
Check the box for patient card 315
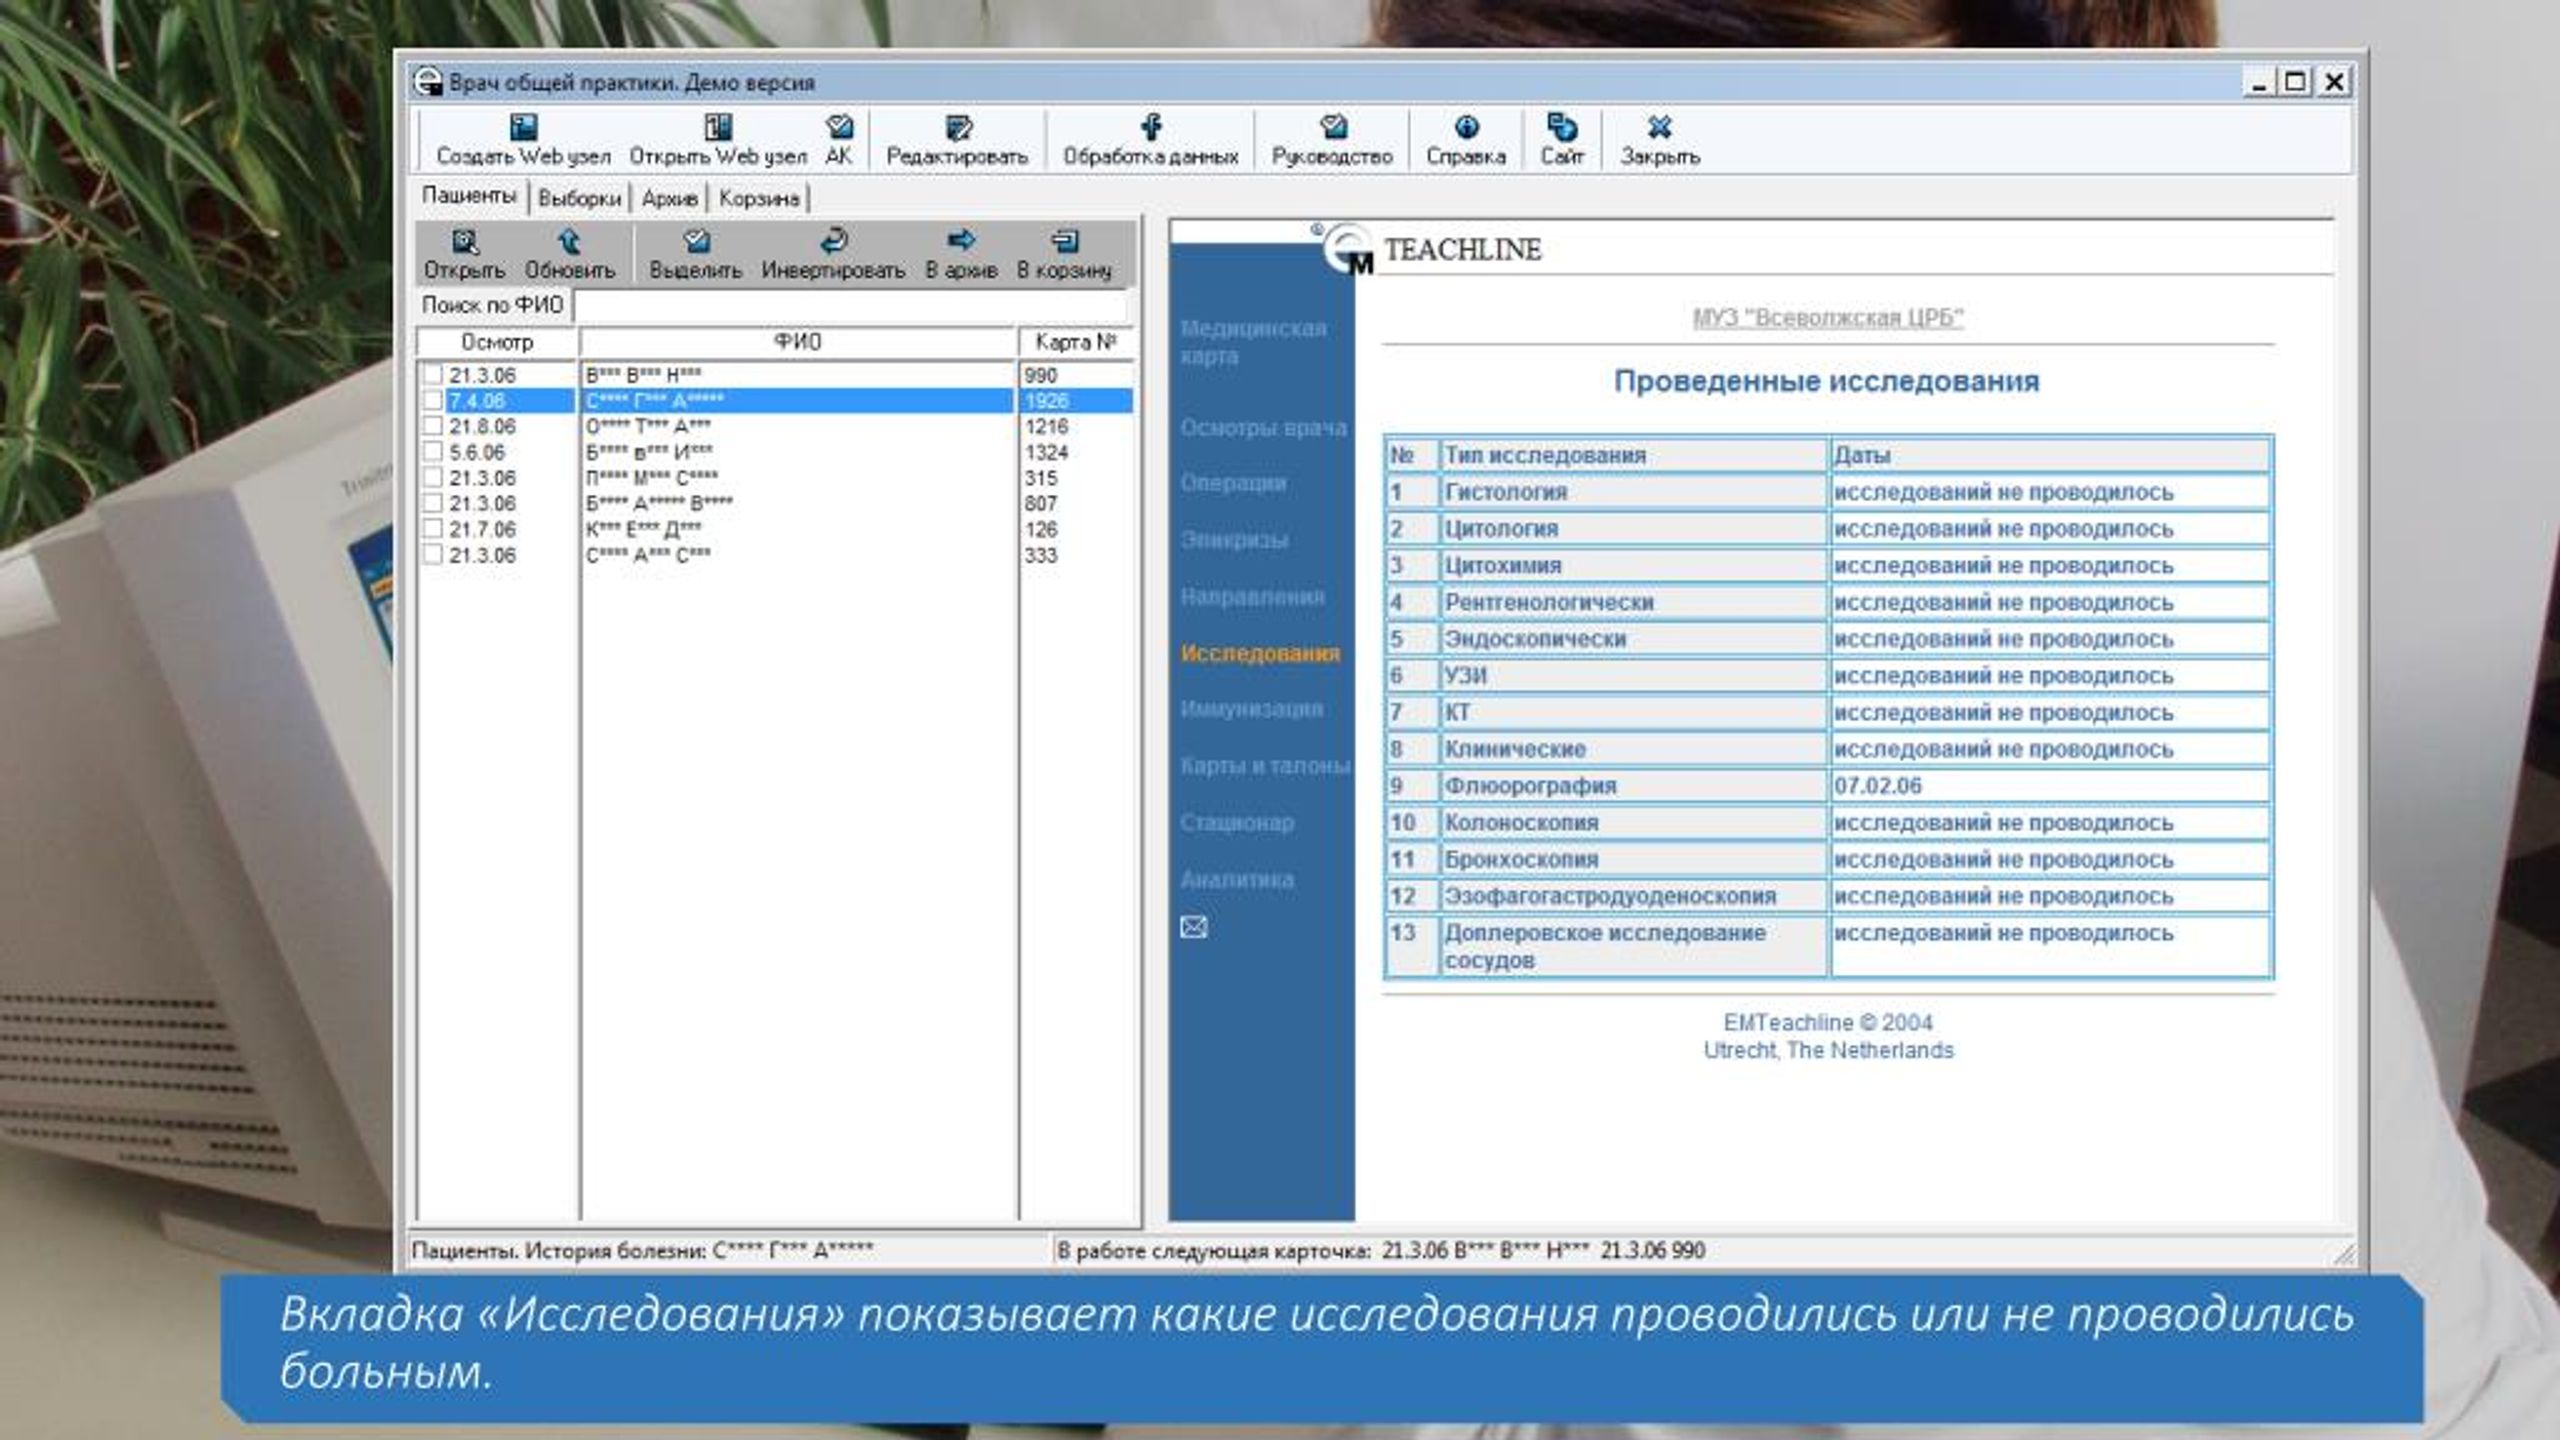coord(433,478)
